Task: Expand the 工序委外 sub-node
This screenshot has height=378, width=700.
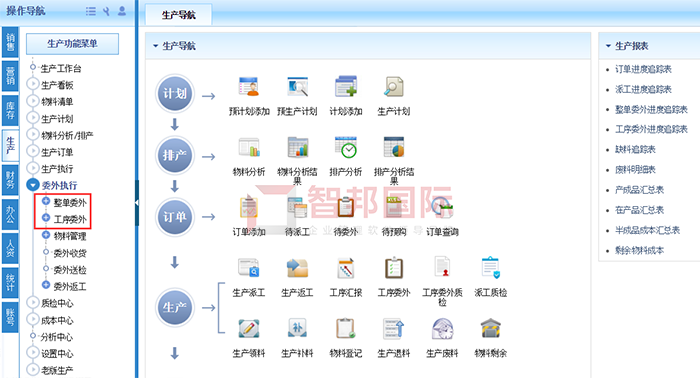Action: coord(46,218)
